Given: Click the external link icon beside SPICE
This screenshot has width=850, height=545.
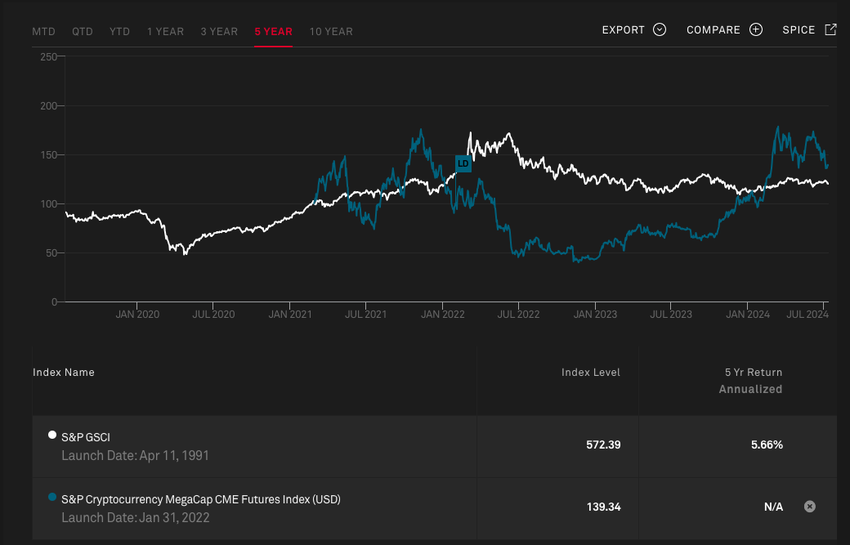Looking at the screenshot, I should pyautogui.click(x=830, y=30).
